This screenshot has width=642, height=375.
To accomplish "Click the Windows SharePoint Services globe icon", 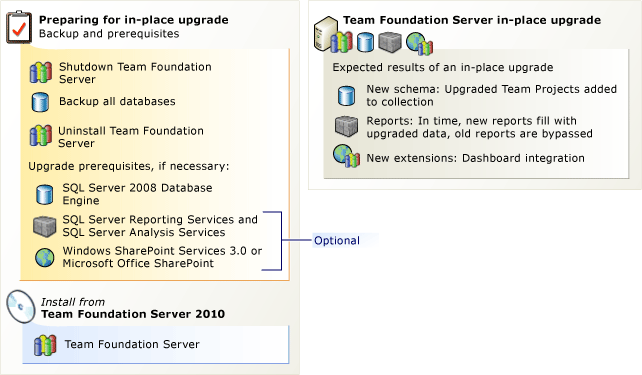I will [x=45, y=258].
